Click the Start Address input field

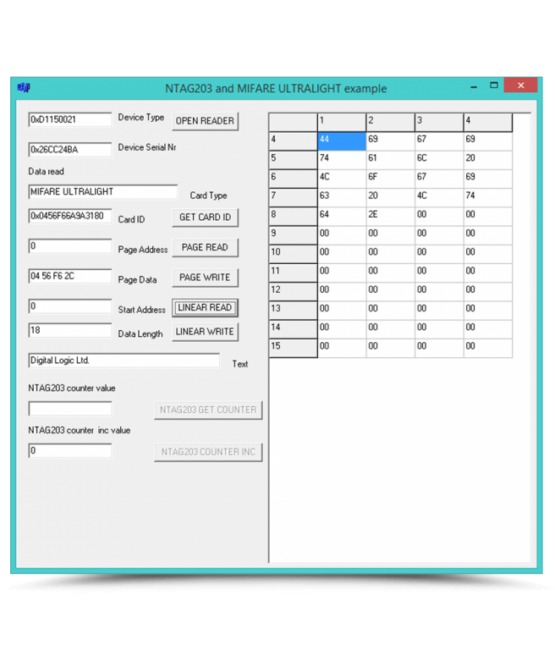click(x=70, y=306)
